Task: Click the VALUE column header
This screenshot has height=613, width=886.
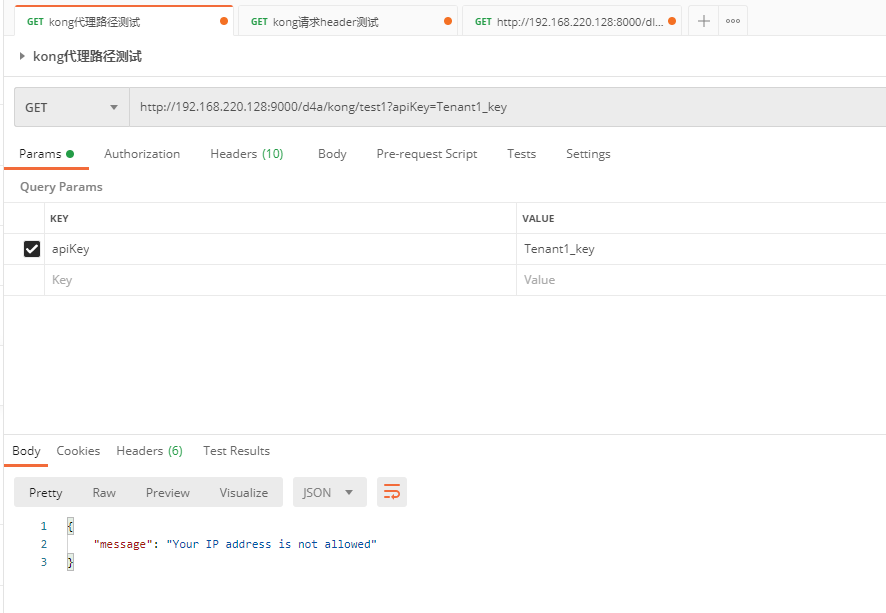Action: click(x=538, y=219)
